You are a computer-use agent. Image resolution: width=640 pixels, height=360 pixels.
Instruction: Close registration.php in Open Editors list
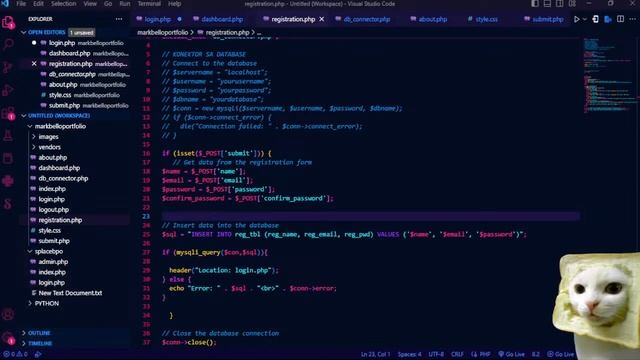(34, 64)
